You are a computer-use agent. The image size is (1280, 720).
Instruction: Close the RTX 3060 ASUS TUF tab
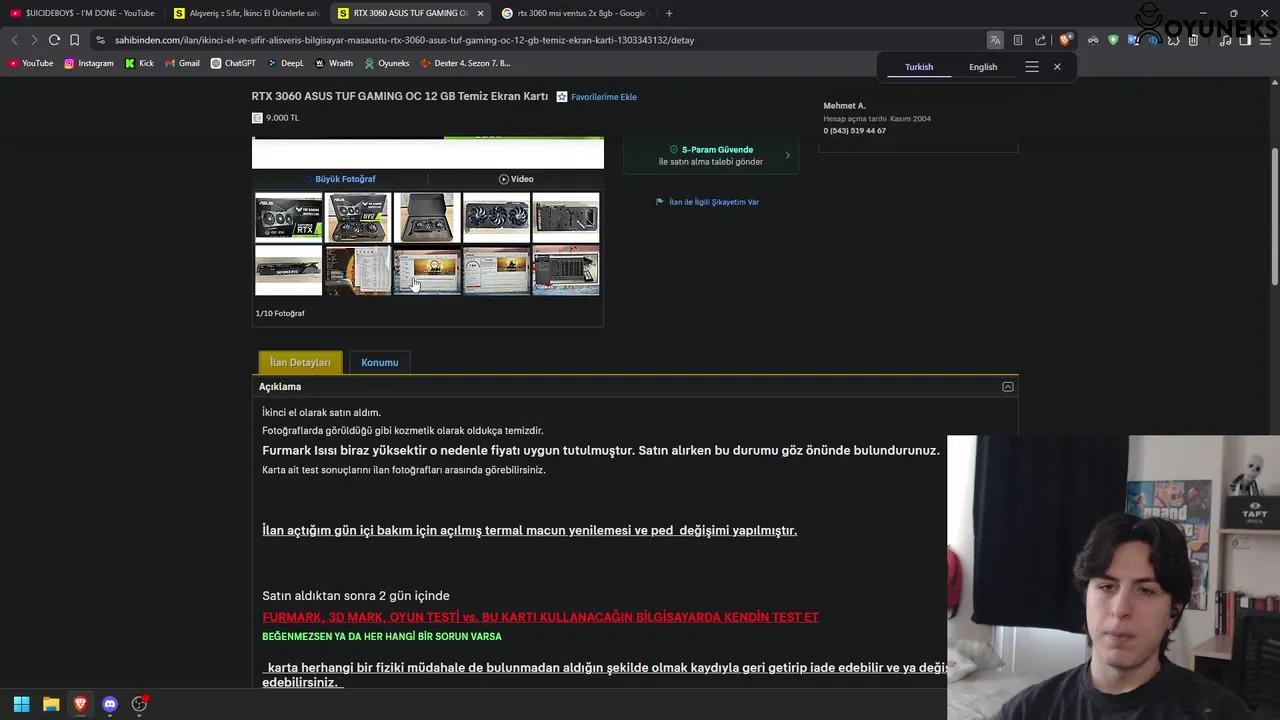481,13
